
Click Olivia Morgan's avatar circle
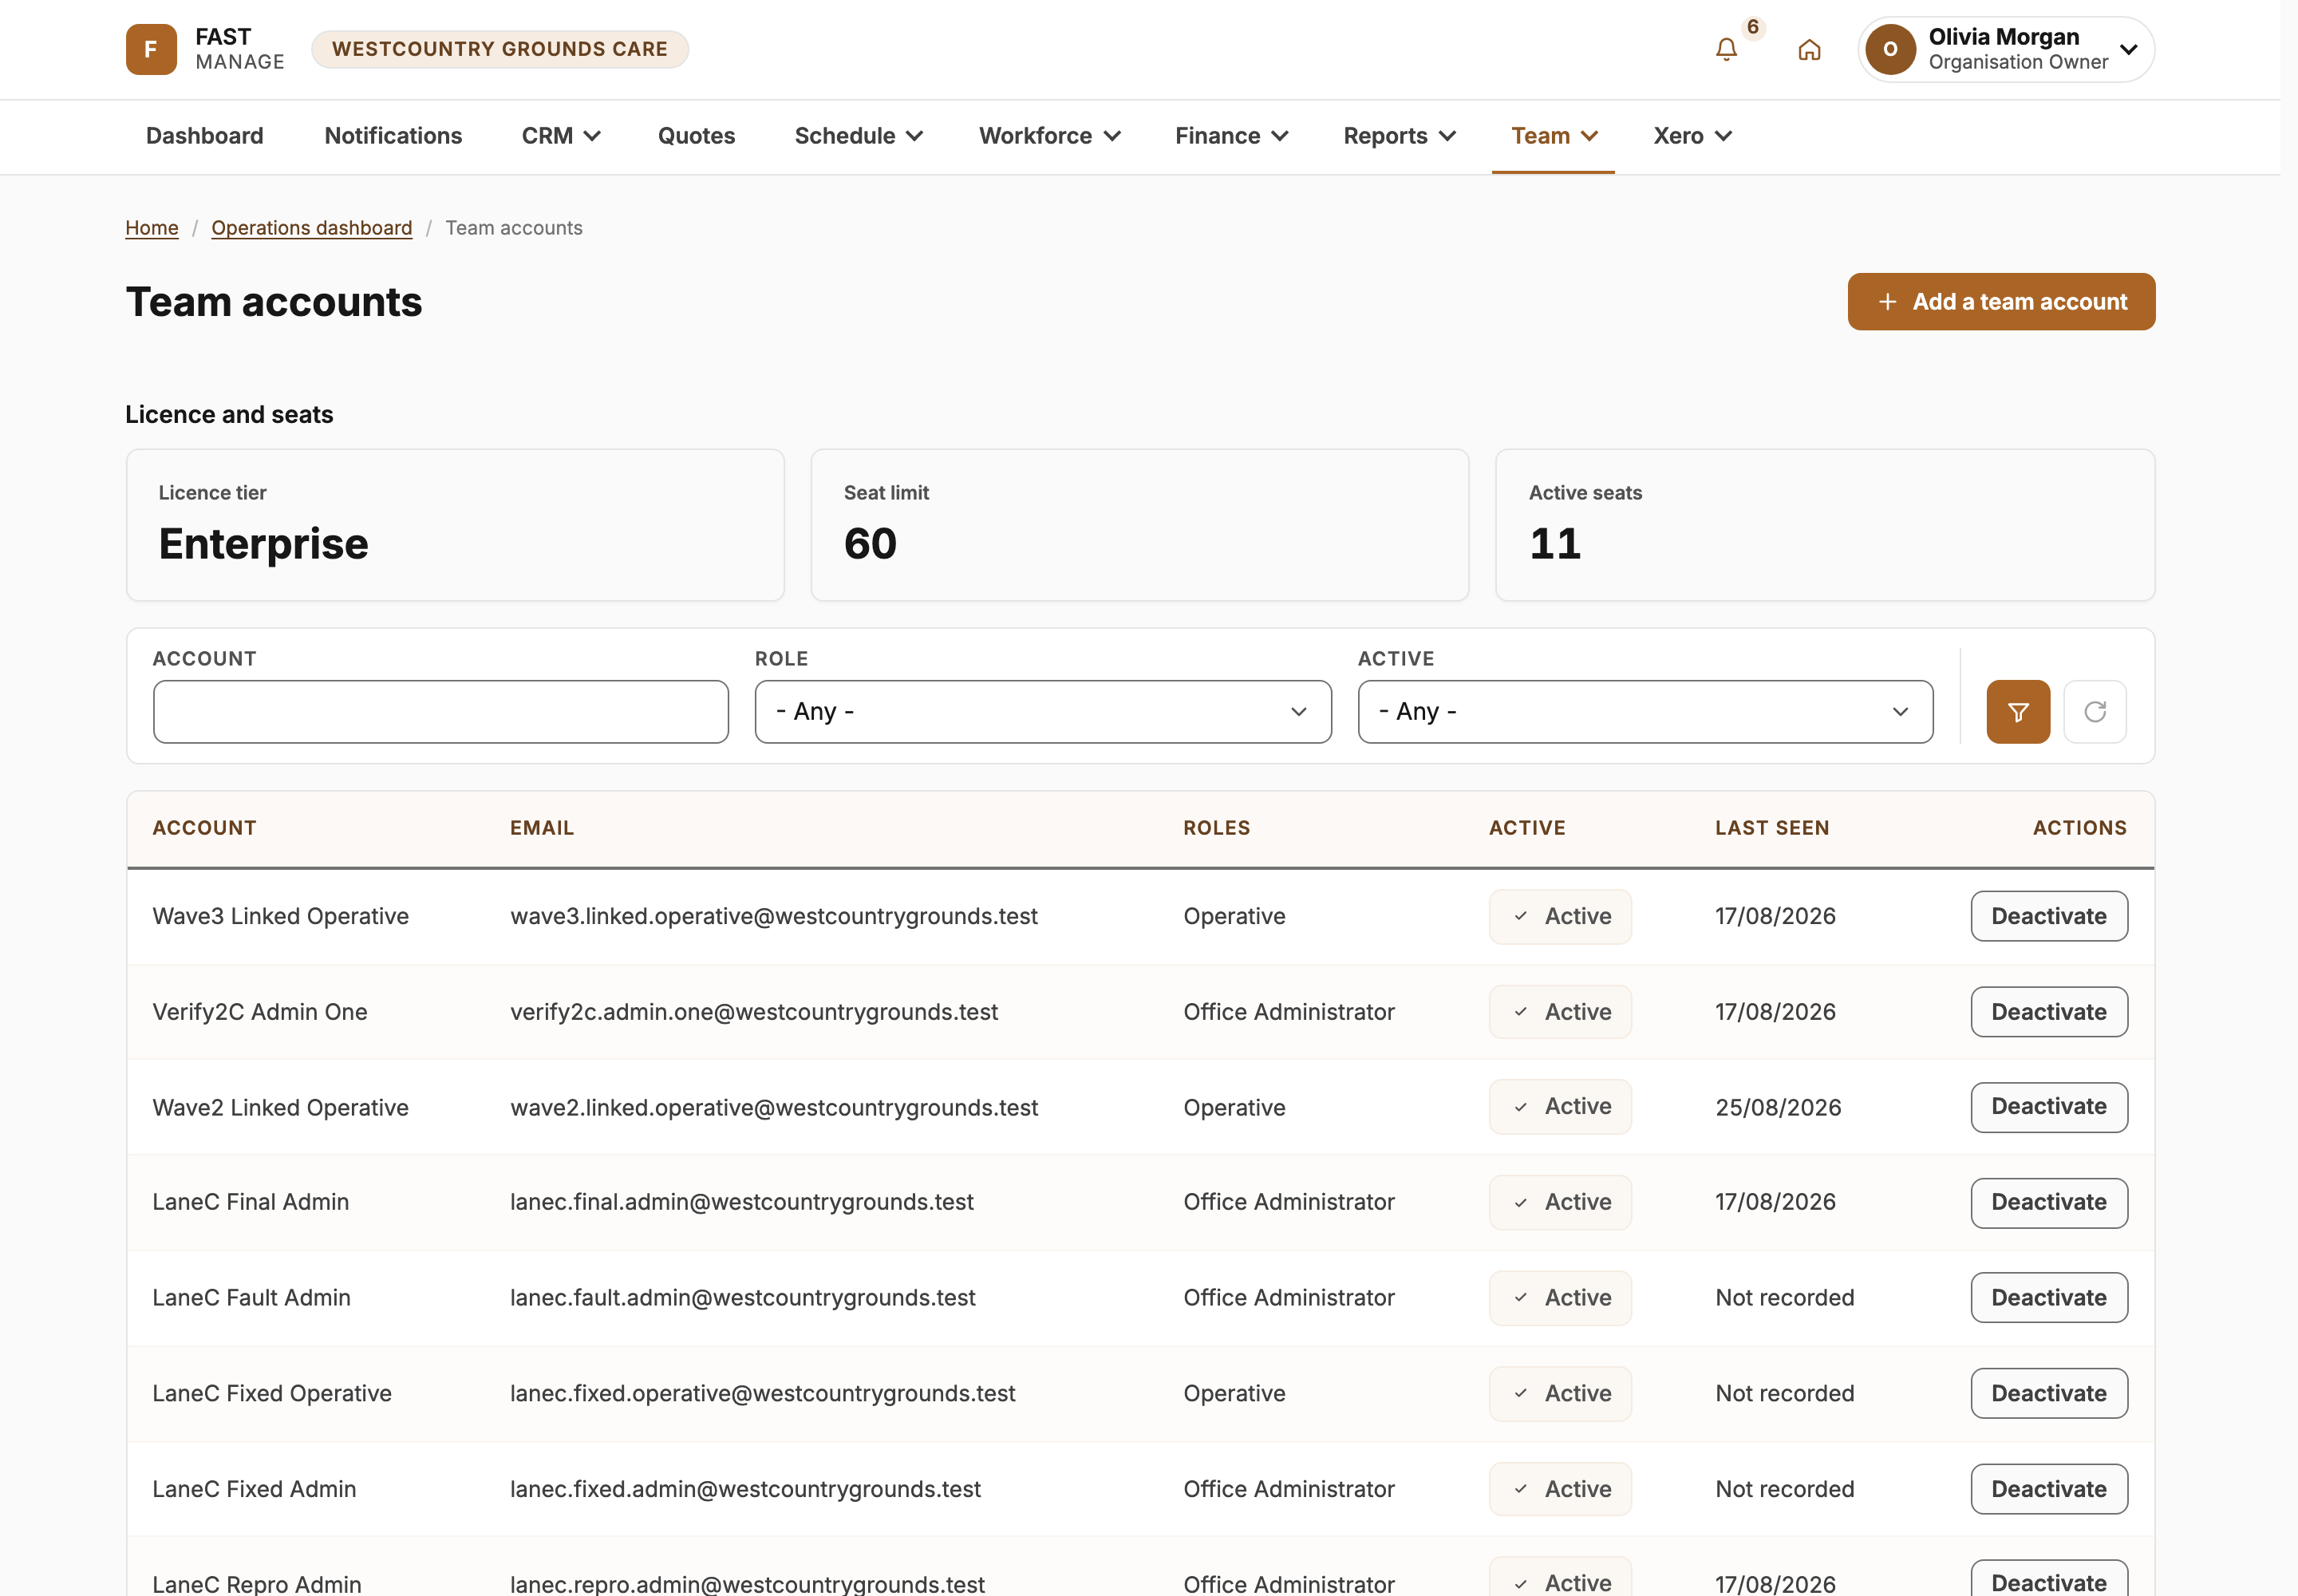[1890, 49]
